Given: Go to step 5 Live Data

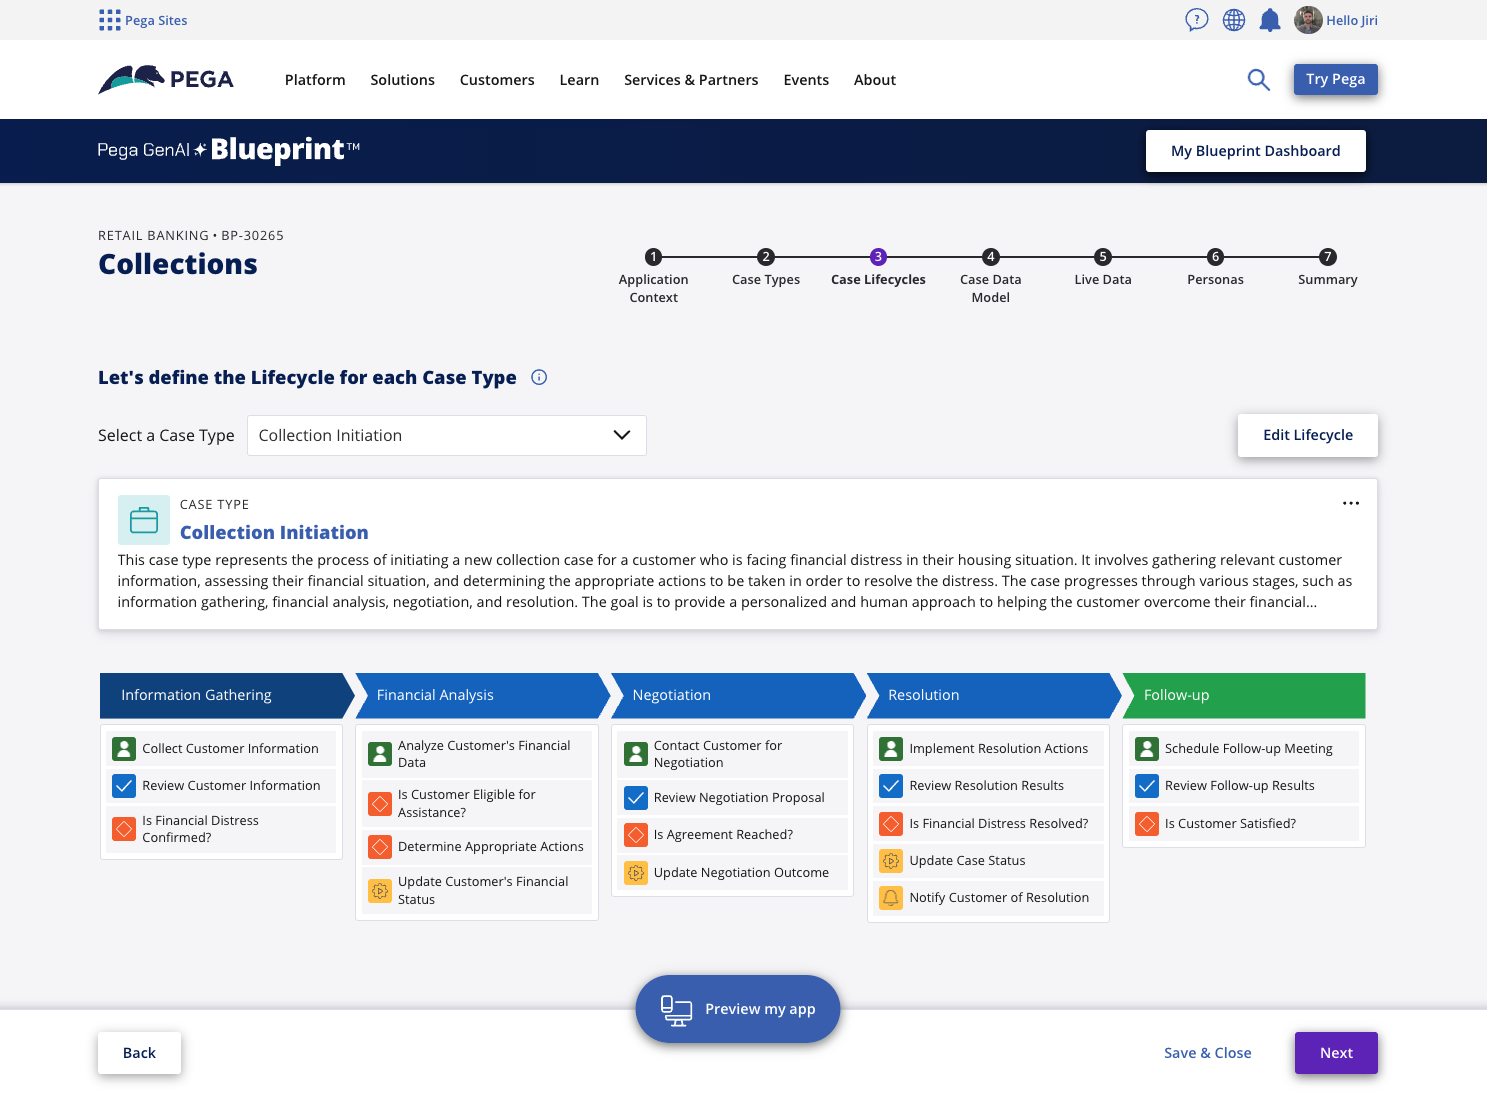Looking at the screenshot, I should click(1103, 268).
